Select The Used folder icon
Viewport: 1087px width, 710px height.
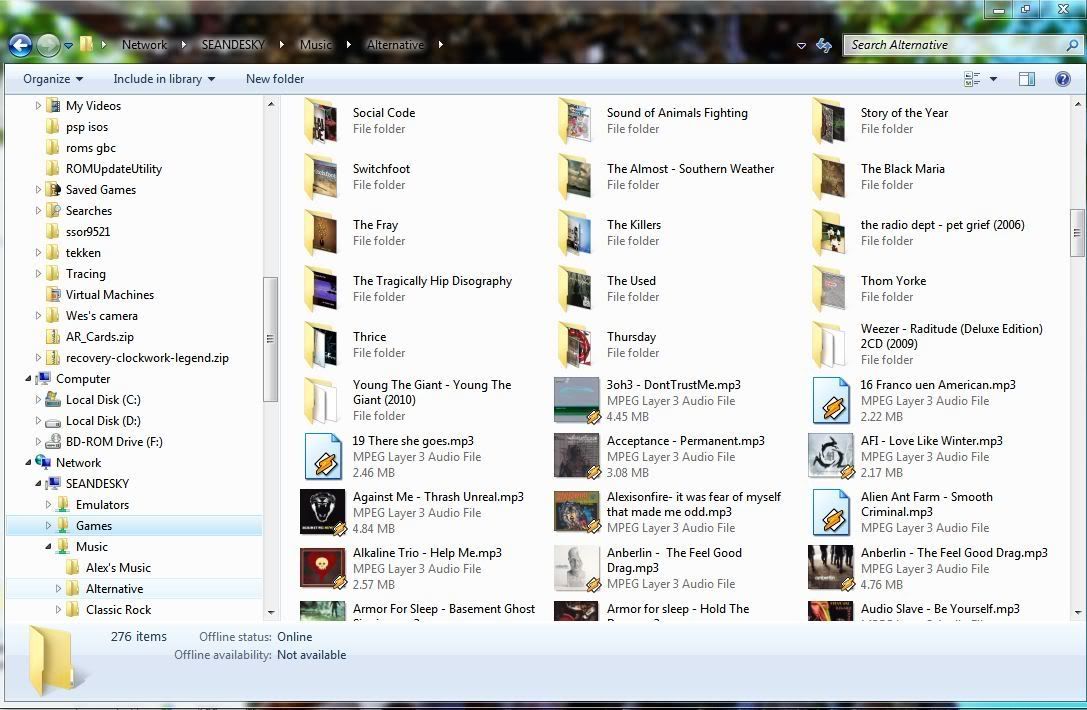575,289
